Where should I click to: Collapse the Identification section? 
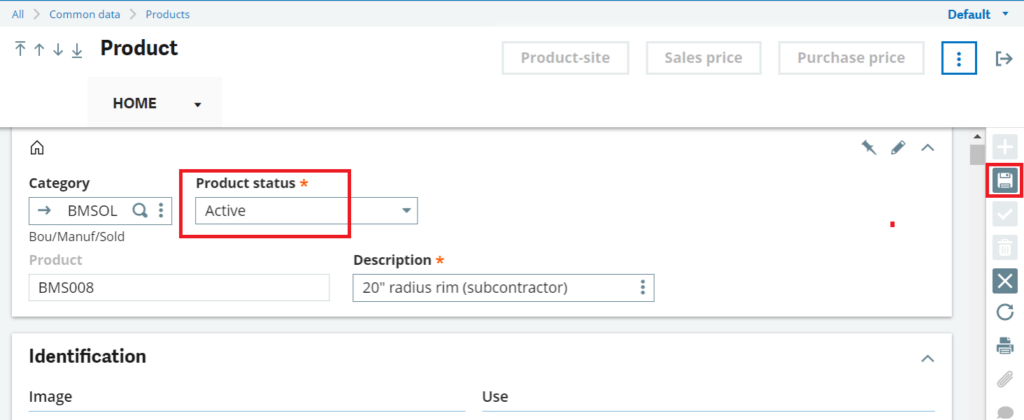click(x=927, y=358)
